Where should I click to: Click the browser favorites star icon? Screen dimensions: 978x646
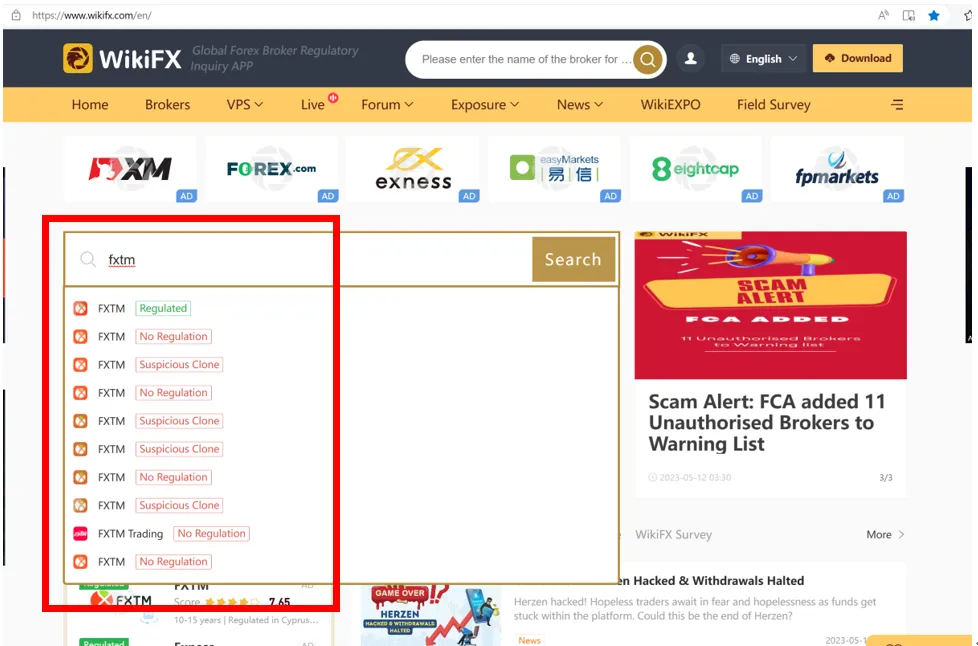(x=934, y=16)
